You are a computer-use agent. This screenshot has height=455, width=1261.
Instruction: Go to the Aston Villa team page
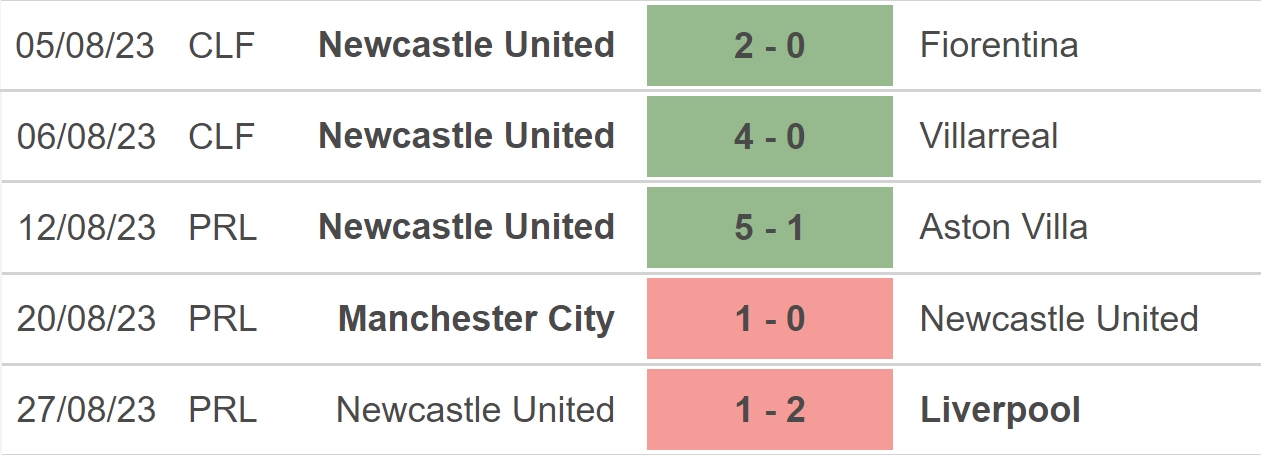coord(1004,227)
